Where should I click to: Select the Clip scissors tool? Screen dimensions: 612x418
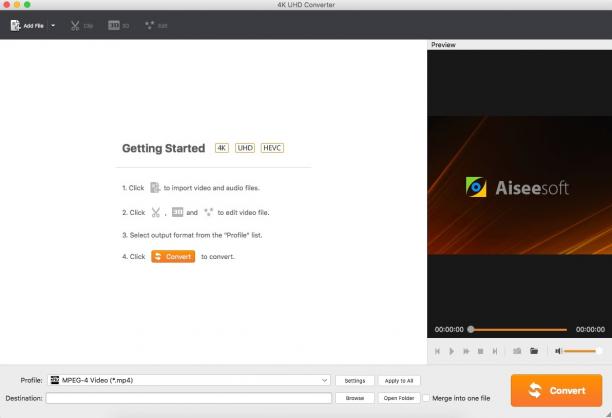[82, 26]
